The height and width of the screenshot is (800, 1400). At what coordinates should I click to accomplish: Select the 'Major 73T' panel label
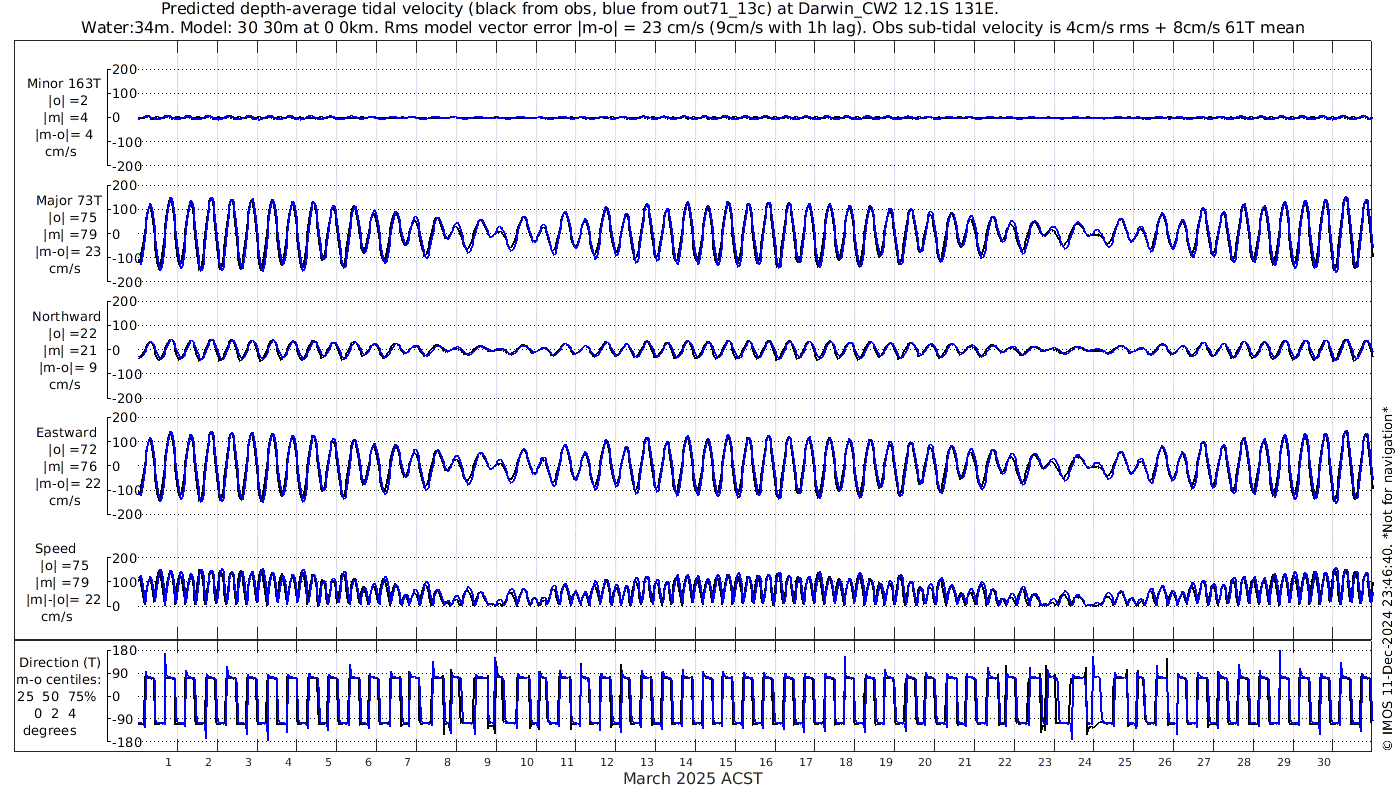pos(68,201)
